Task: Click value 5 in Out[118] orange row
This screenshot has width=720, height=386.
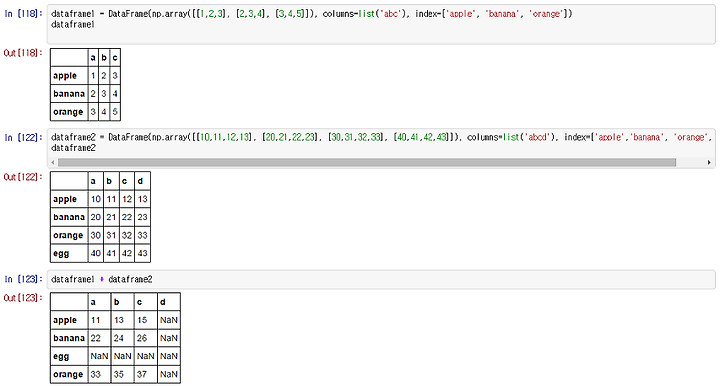Action: [x=115, y=112]
